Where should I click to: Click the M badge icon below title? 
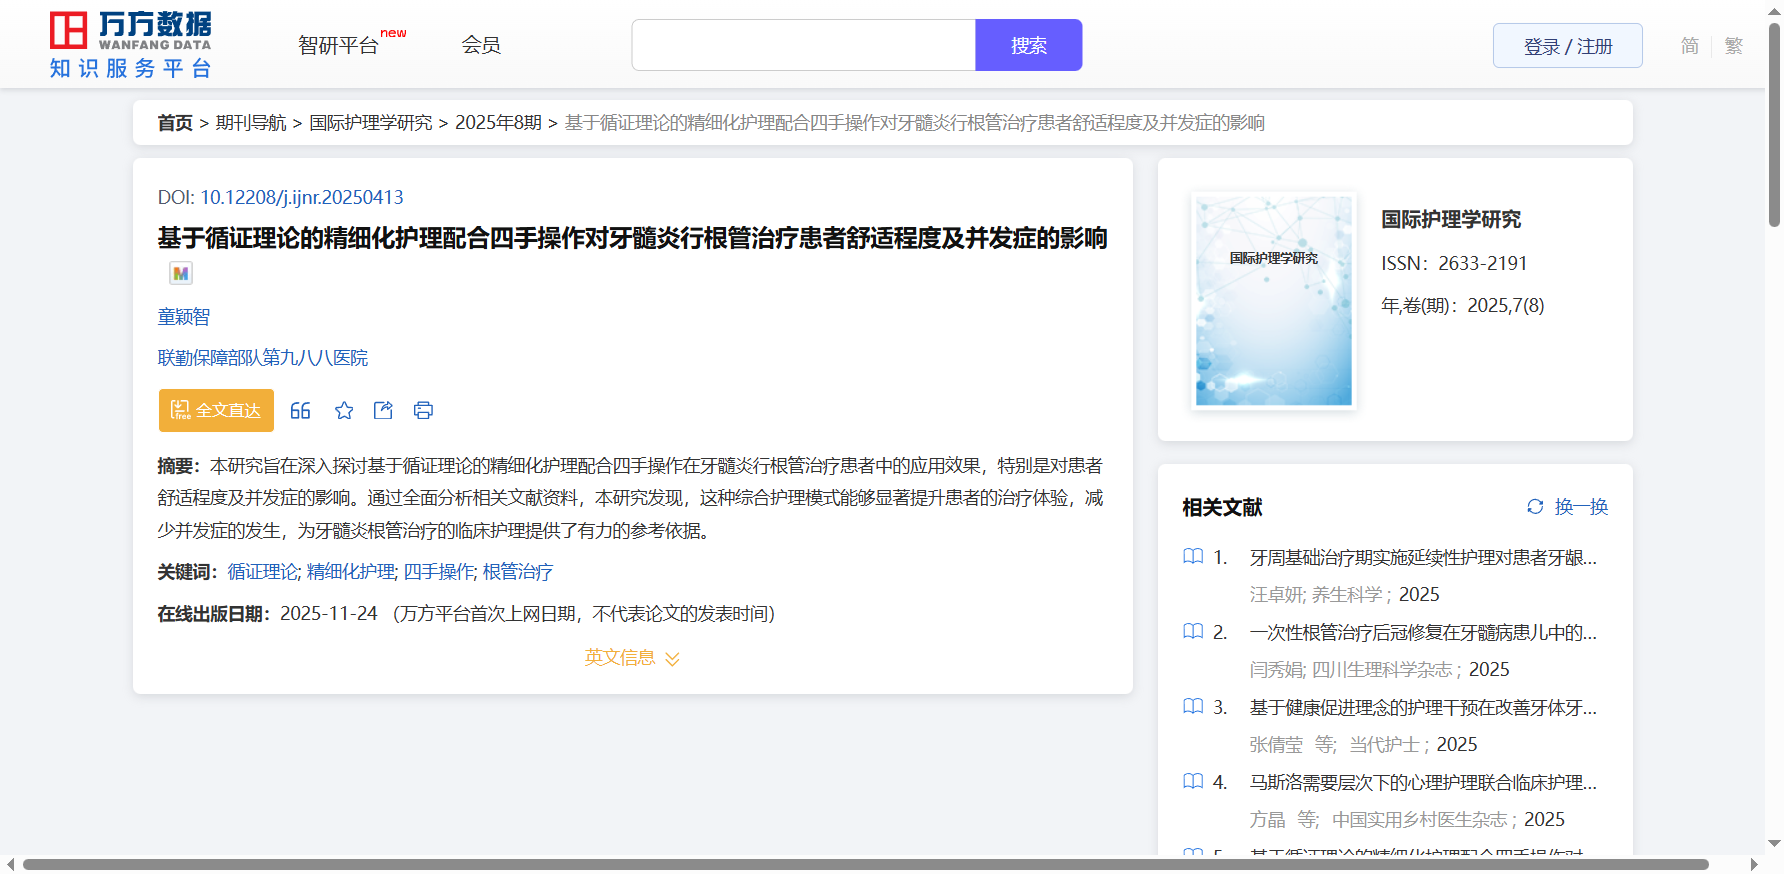(x=181, y=273)
